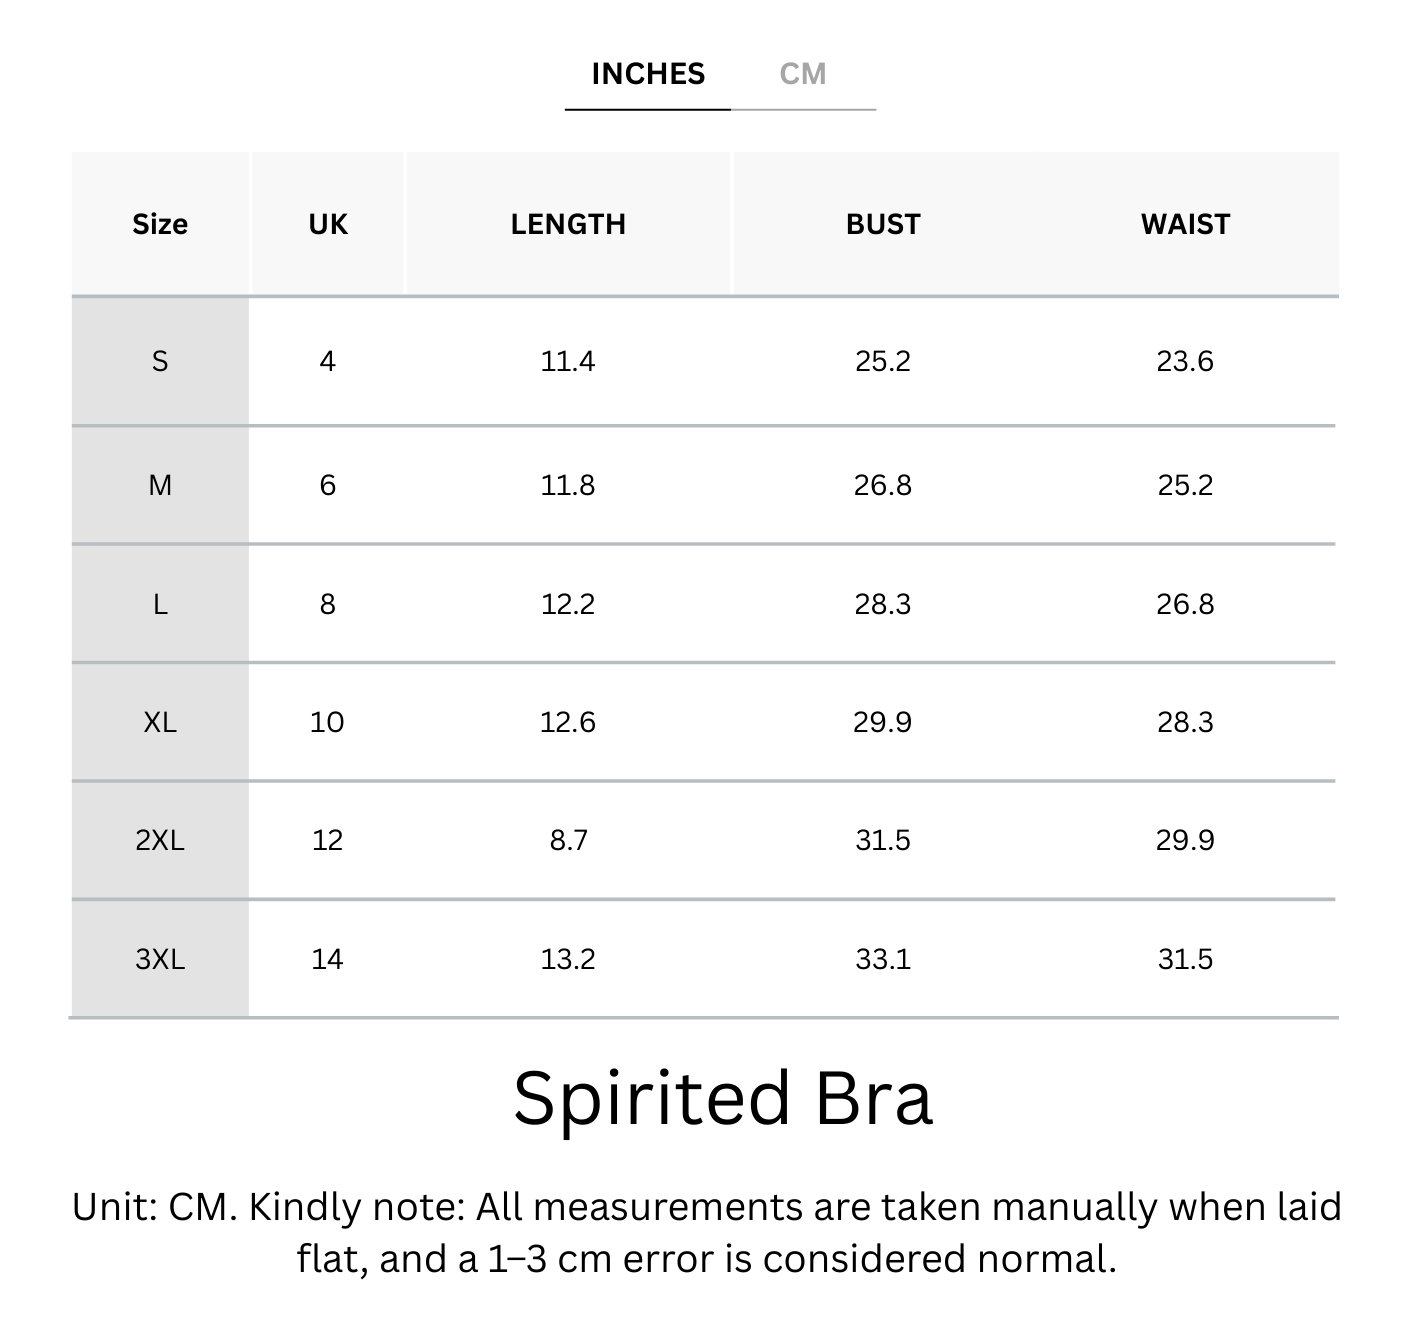1414x1325 pixels.
Task: Click the Size column header
Action: point(160,224)
